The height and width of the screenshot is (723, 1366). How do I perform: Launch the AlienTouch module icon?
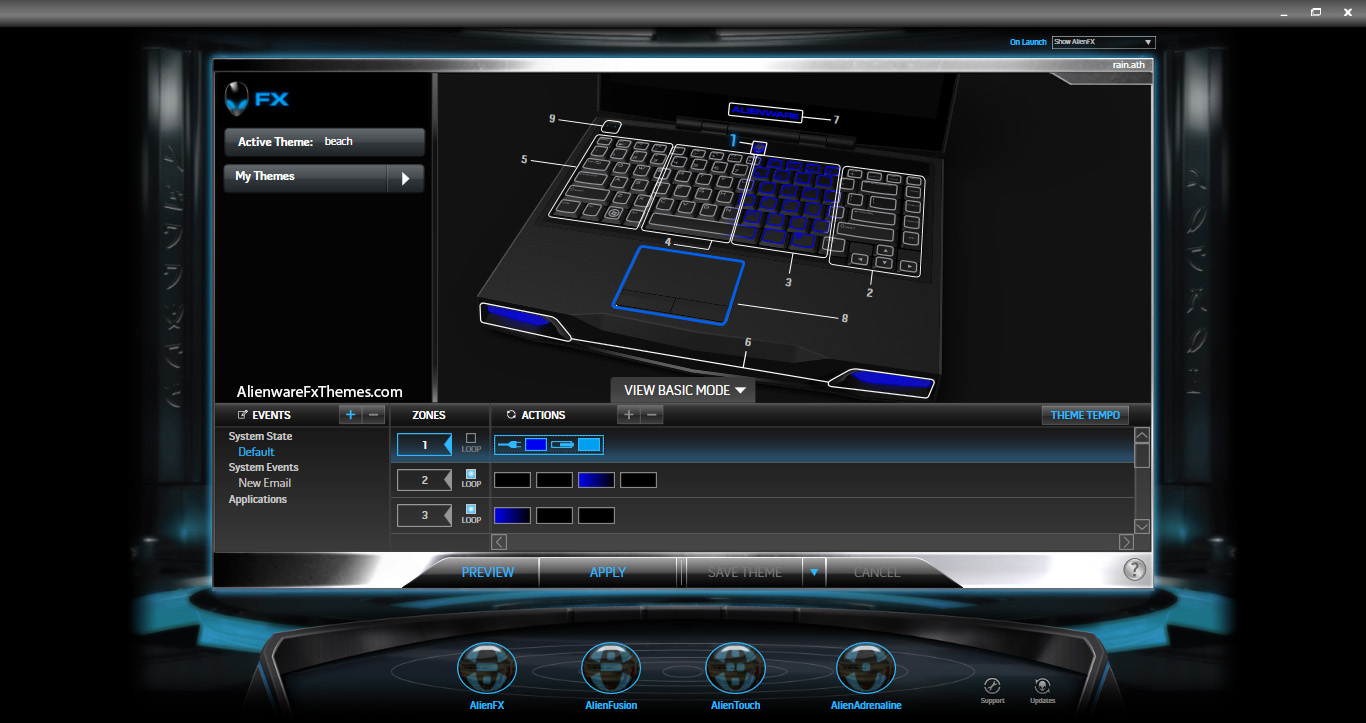(735, 668)
